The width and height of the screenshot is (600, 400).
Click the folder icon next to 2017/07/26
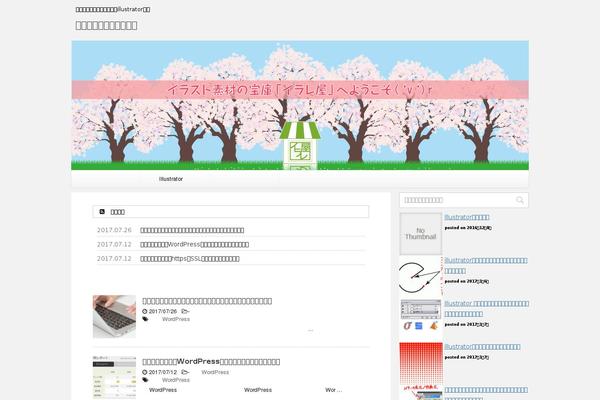pos(185,311)
